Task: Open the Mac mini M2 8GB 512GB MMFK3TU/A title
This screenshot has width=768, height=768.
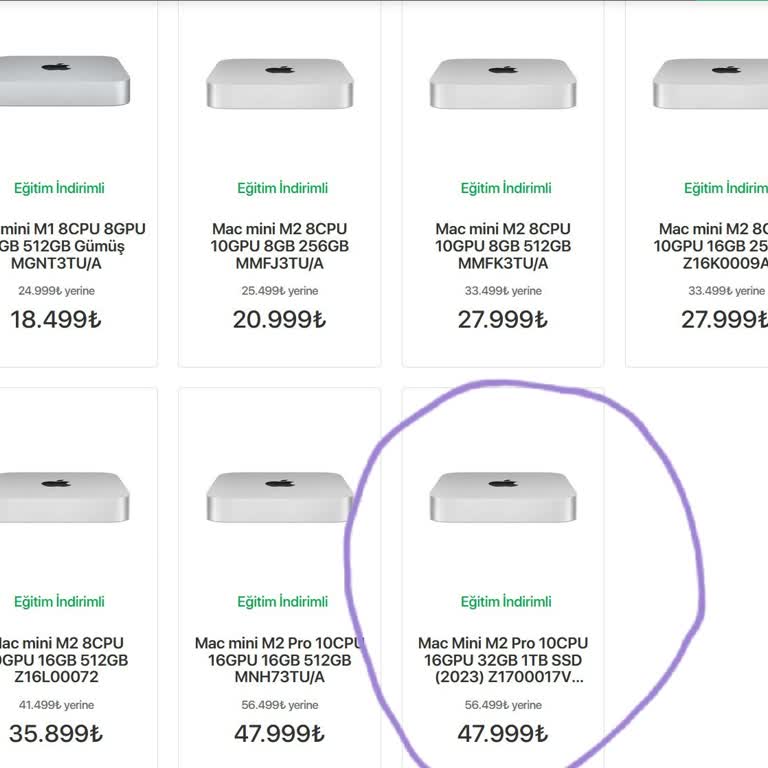Action: point(503,246)
